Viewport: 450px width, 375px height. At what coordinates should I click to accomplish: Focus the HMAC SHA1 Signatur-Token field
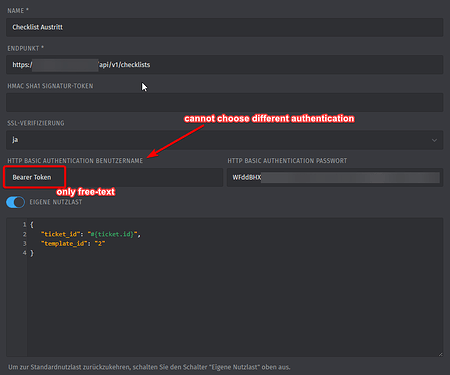click(224, 102)
